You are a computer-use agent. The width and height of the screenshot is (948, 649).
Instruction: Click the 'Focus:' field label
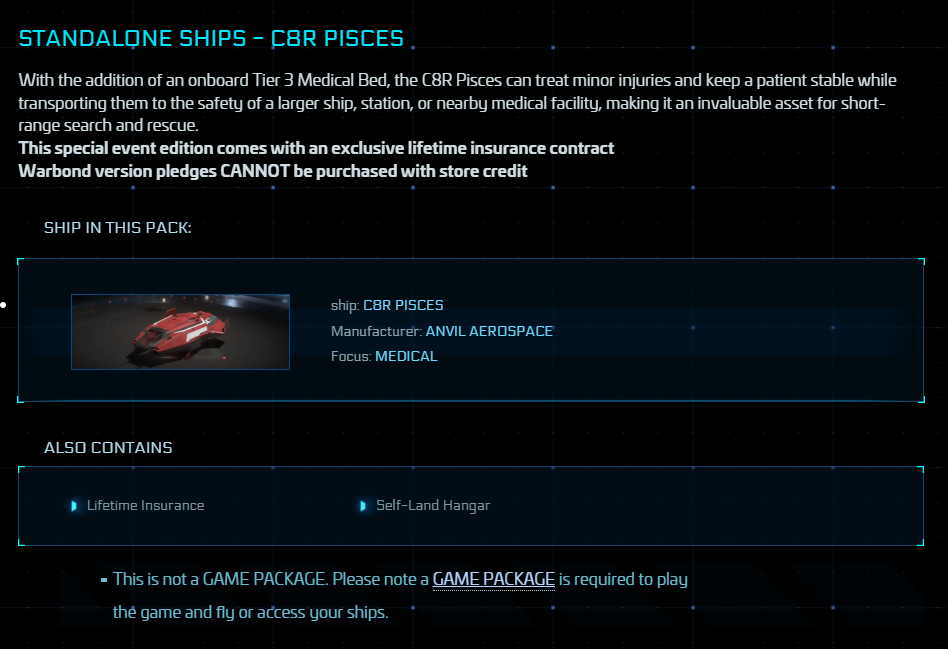(x=351, y=356)
